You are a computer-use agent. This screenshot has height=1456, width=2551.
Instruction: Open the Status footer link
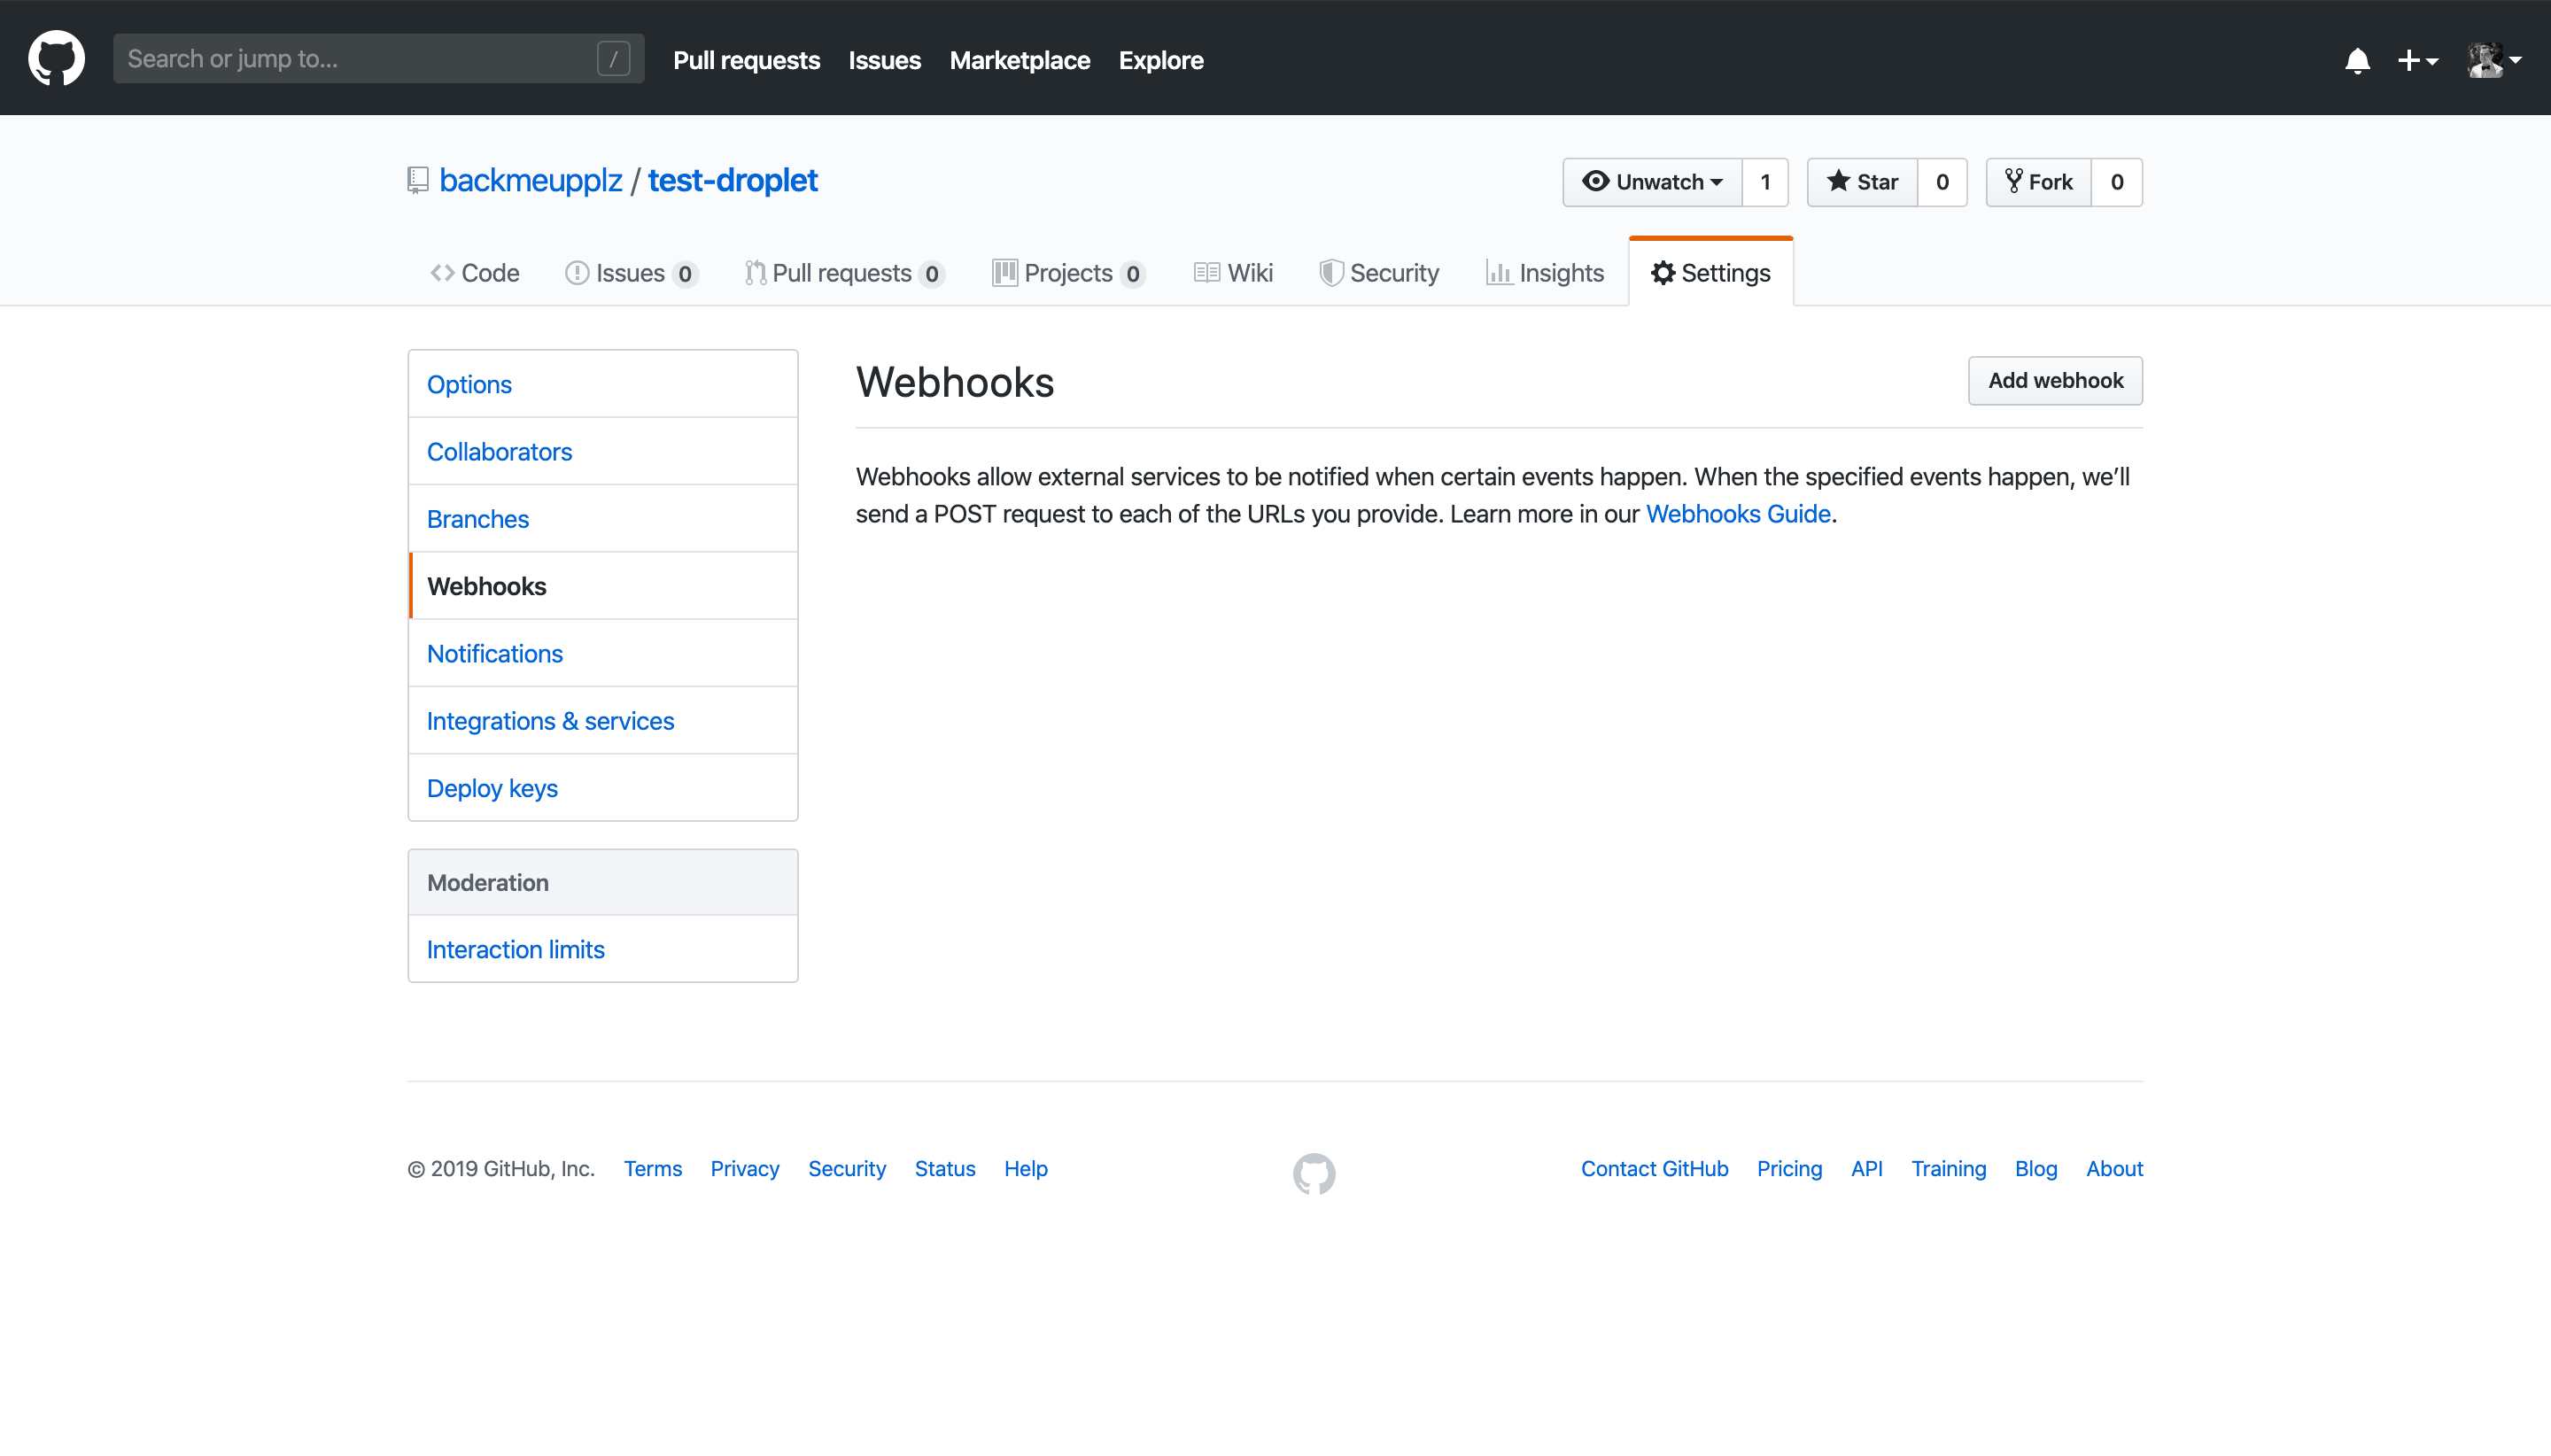[944, 1168]
